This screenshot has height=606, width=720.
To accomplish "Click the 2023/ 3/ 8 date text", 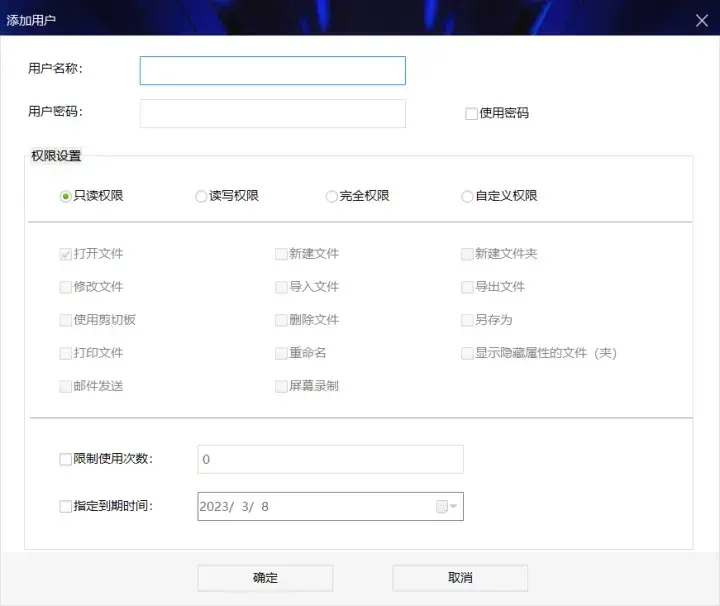I will pos(234,506).
